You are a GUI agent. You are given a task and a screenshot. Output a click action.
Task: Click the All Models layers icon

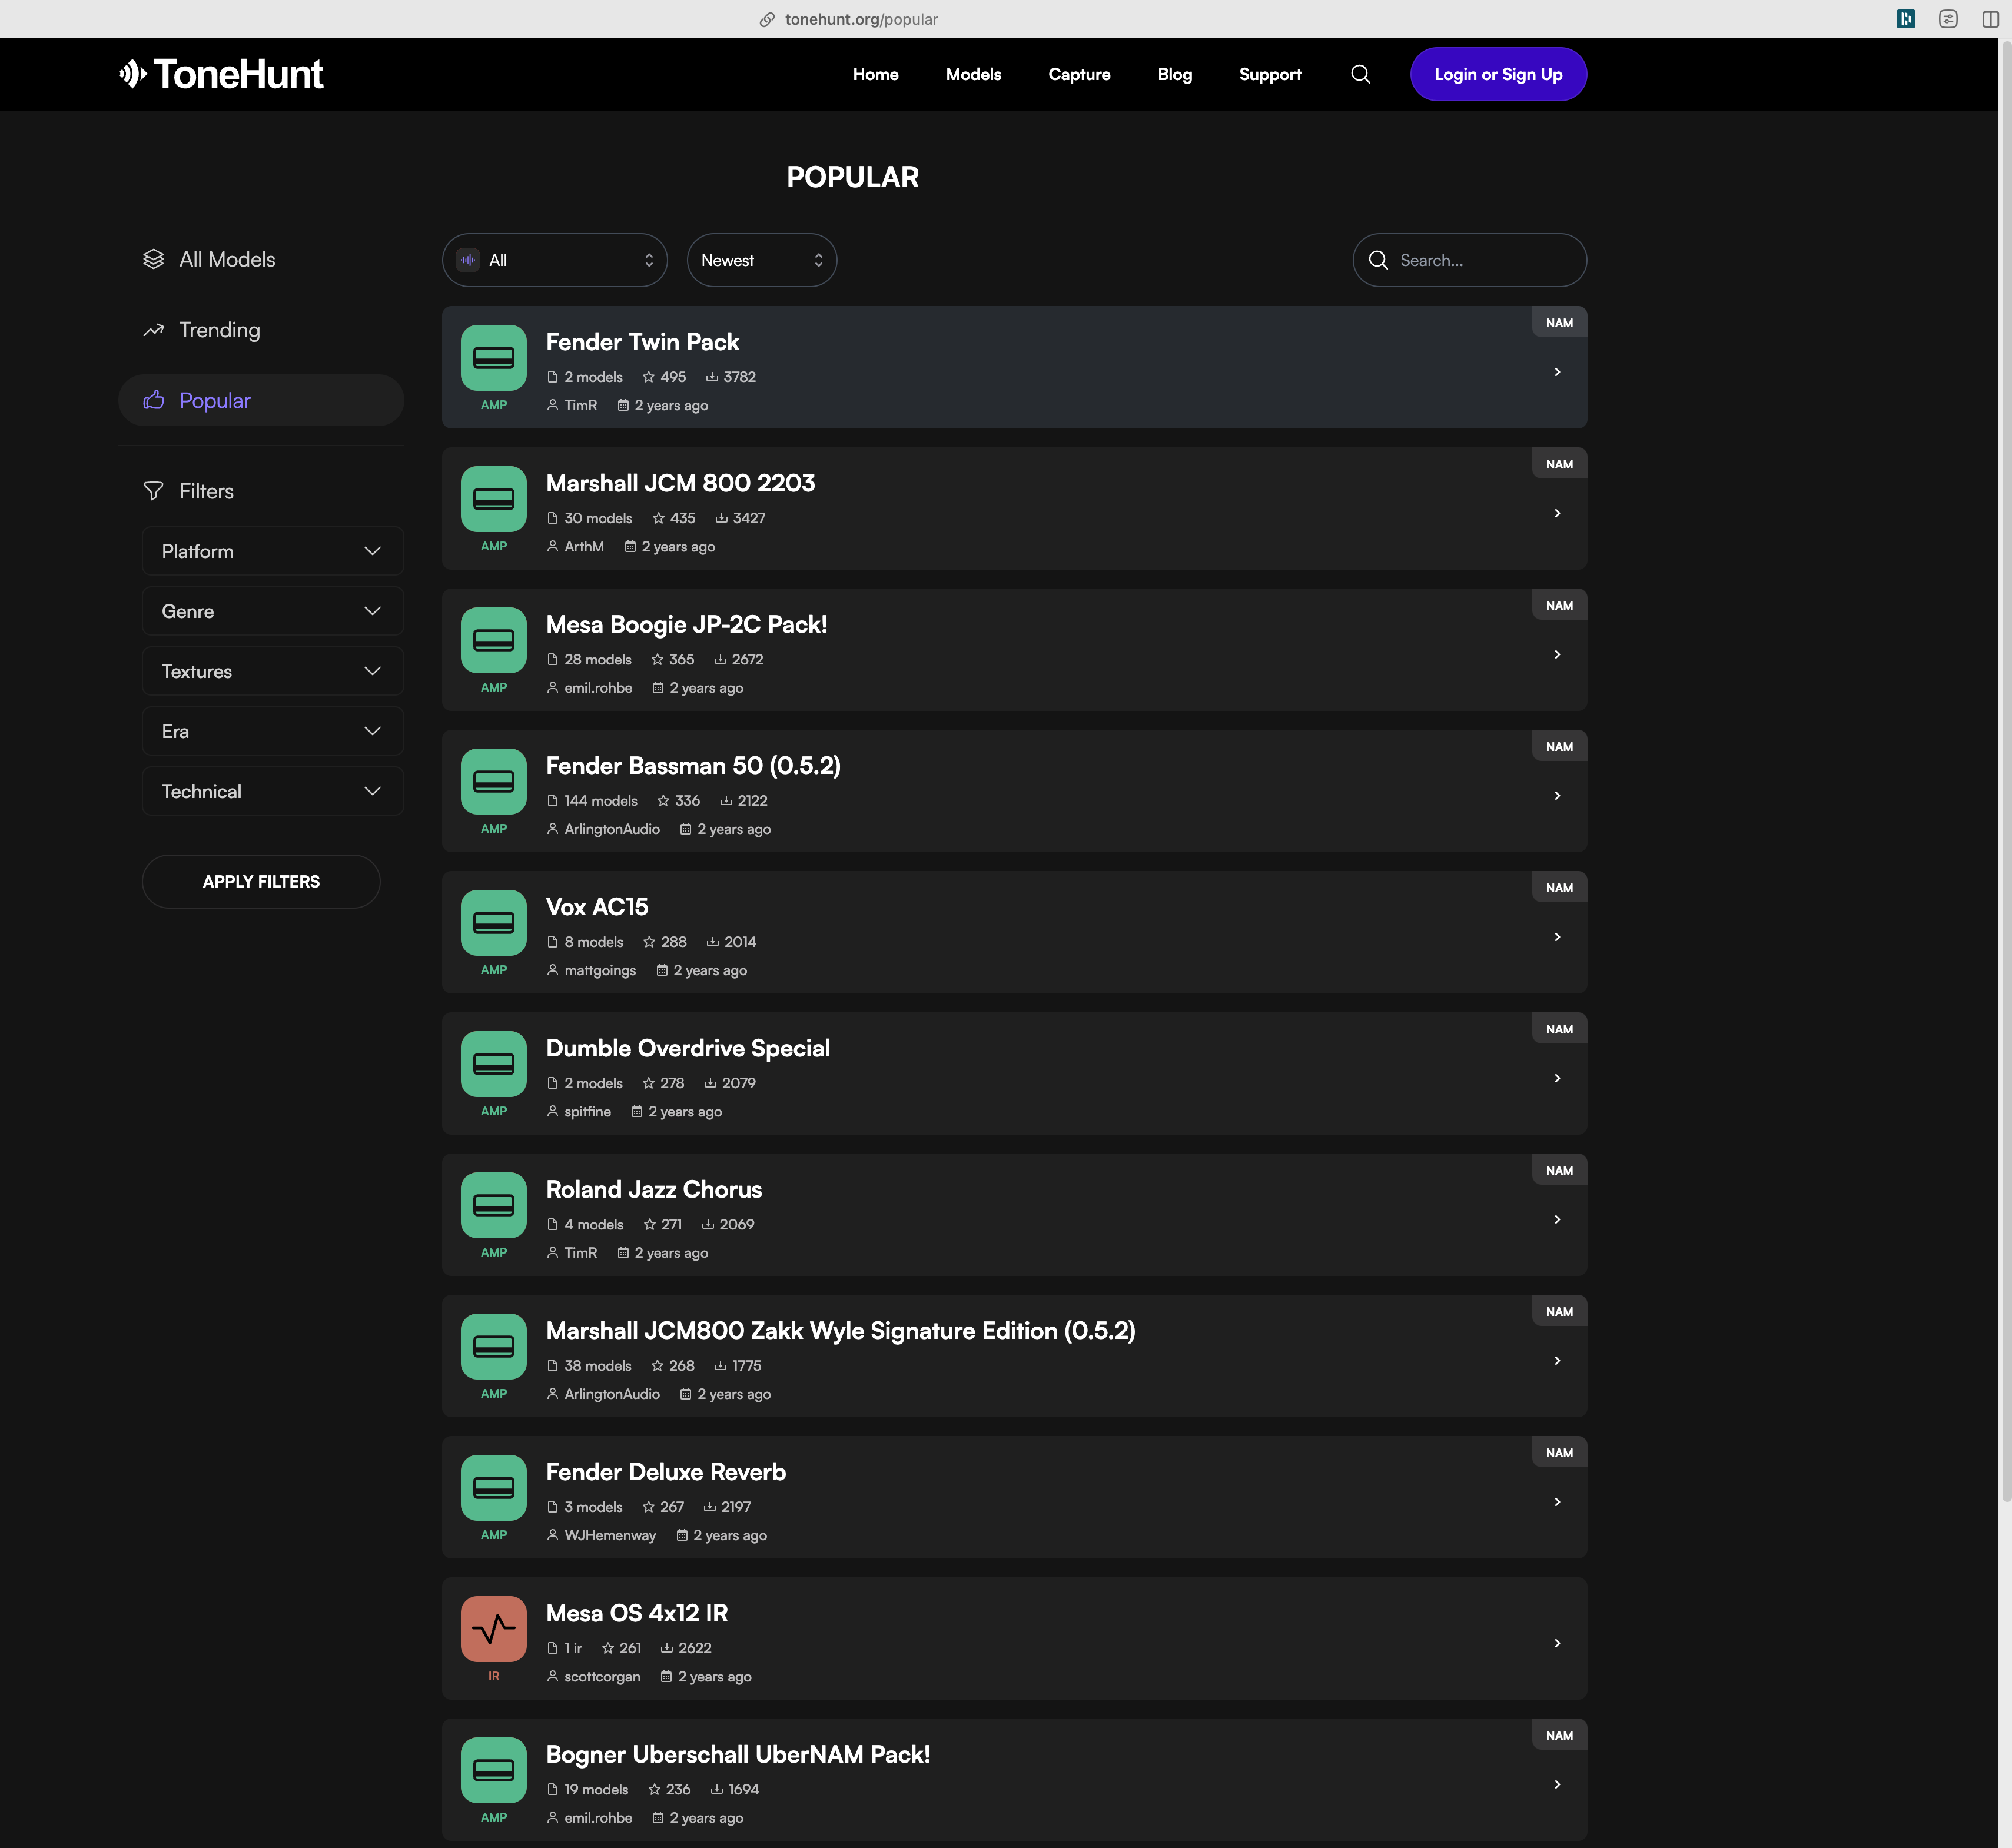[153, 259]
